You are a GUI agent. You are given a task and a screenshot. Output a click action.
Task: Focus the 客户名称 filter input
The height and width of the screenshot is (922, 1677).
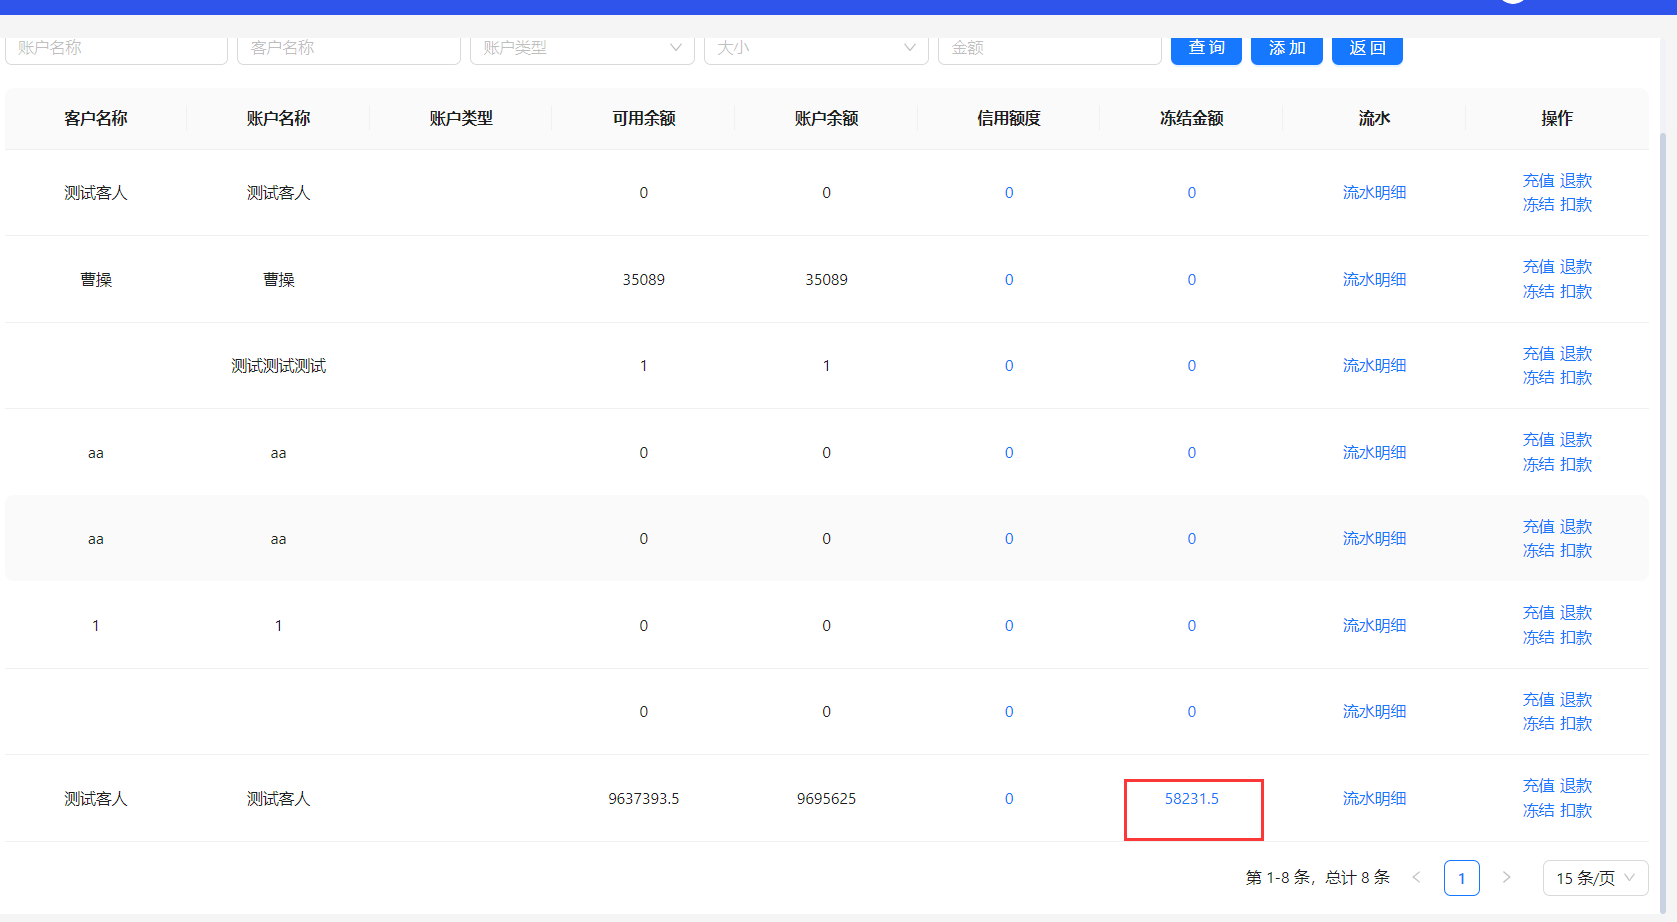point(349,48)
